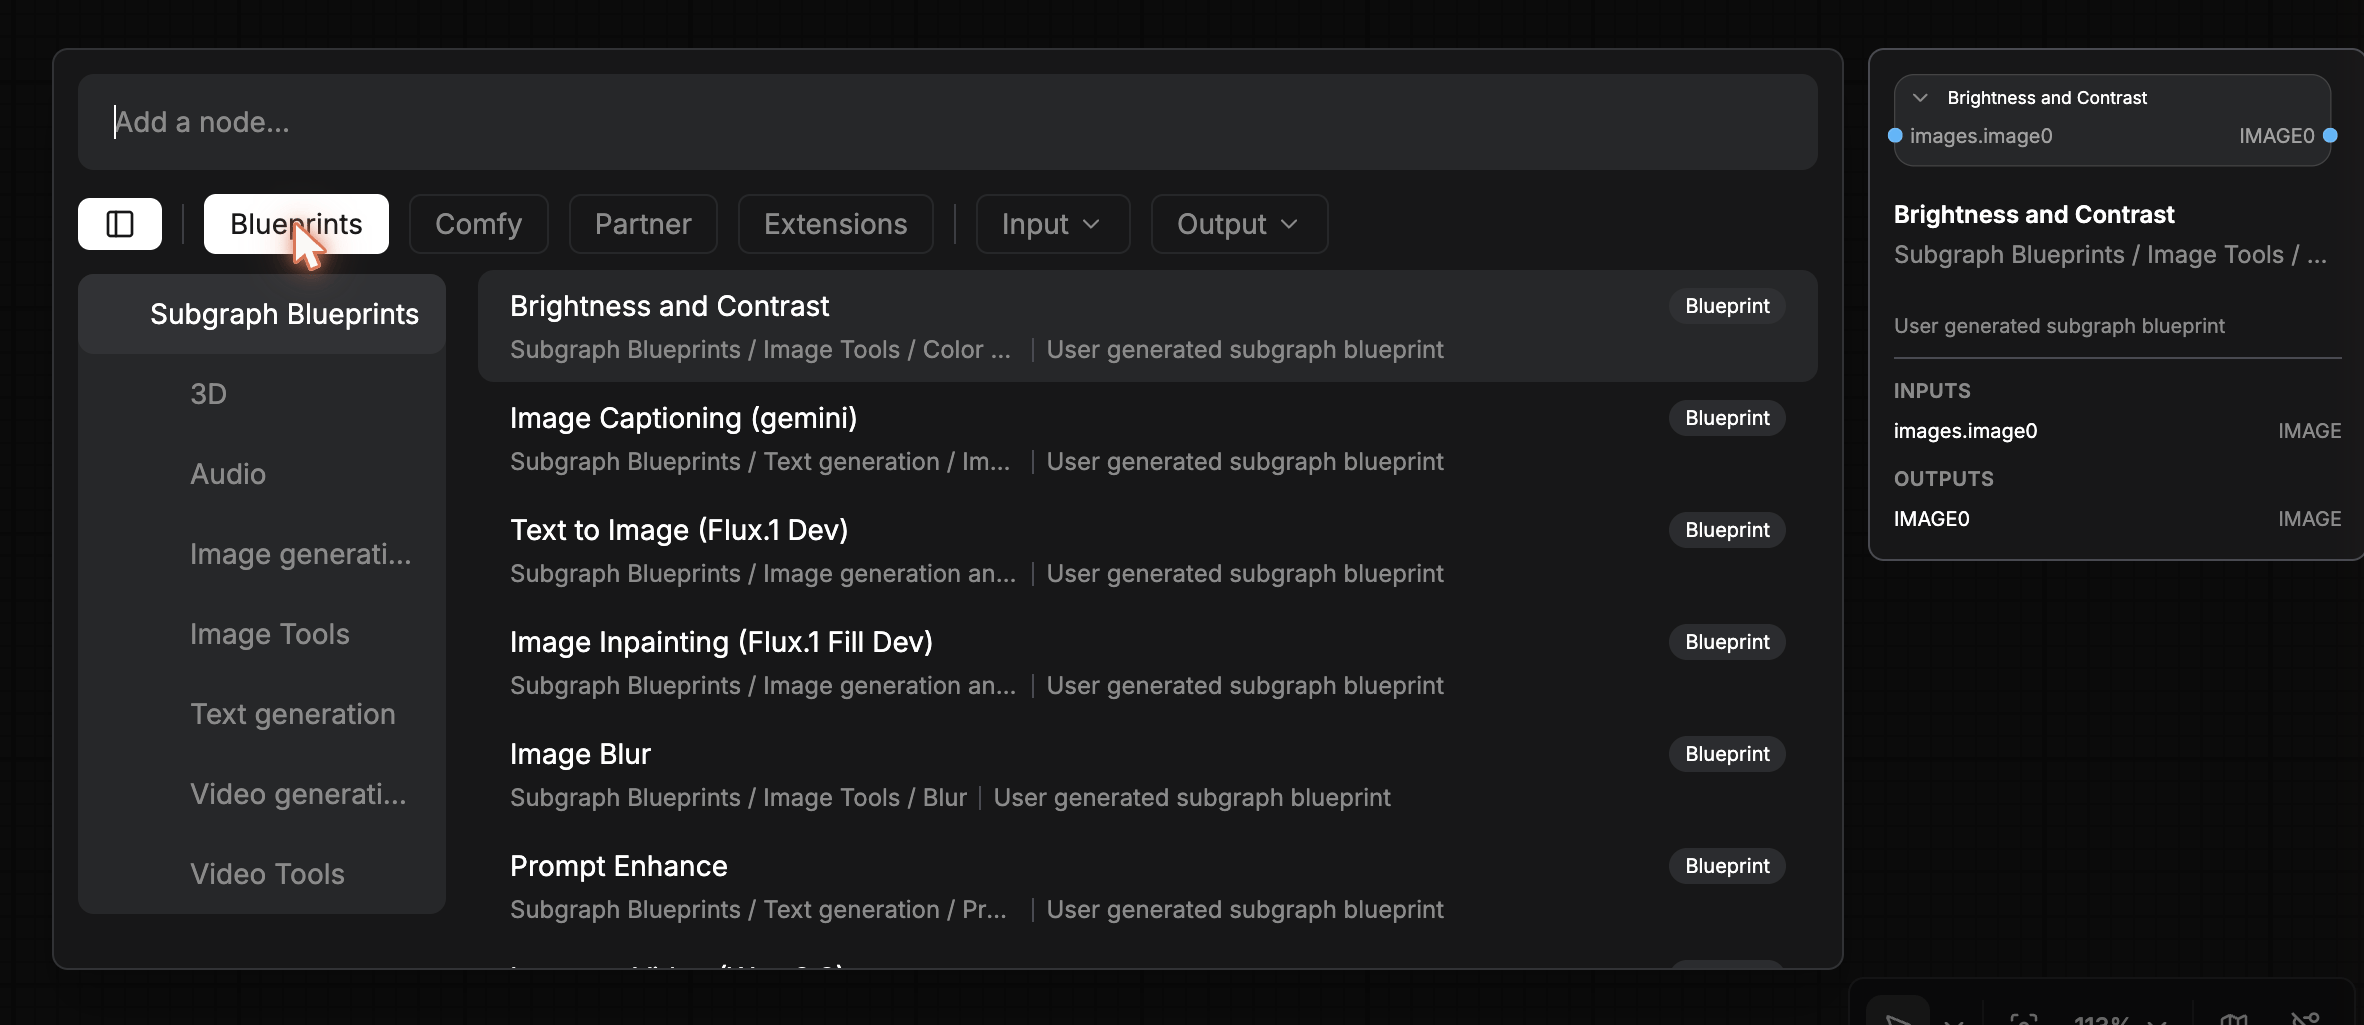Add the Image Inpainting (Flux.1 Fill Dev) blueprint

coord(1147,662)
